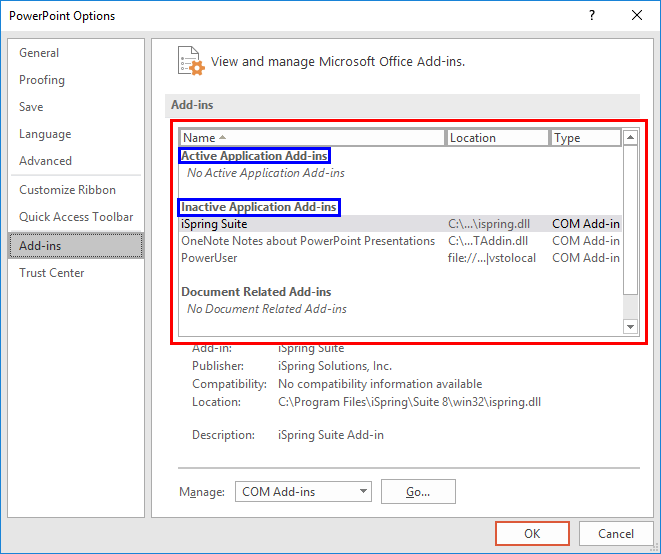This screenshot has height=554, width=661.
Task: Click the PowerUser row COM Add-in type cell
Action: [586, 258]
